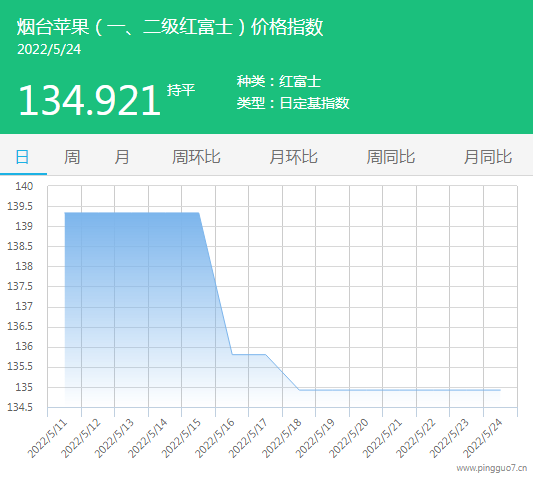
Task: Click the 烟台苹果价格指数 title
Action: coord(170,27)
